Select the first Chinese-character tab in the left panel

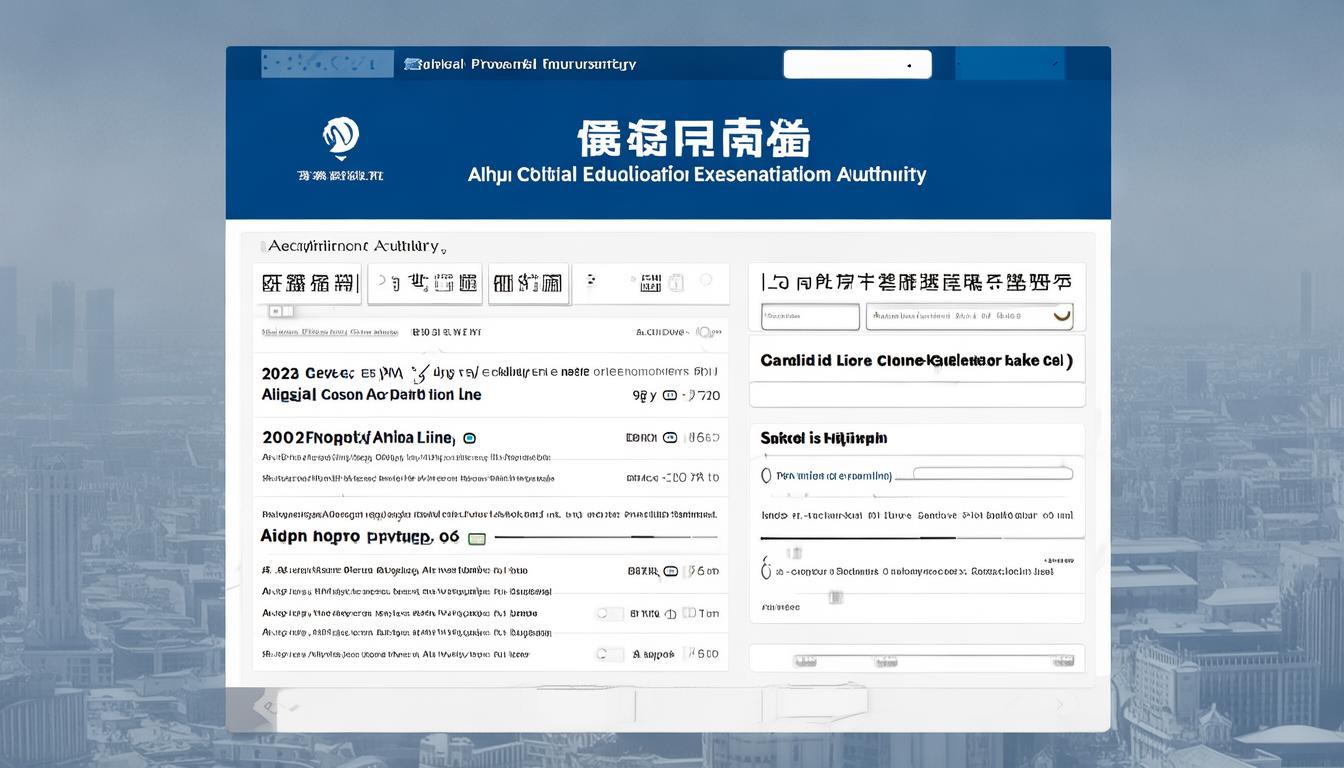tap(310, 284)
